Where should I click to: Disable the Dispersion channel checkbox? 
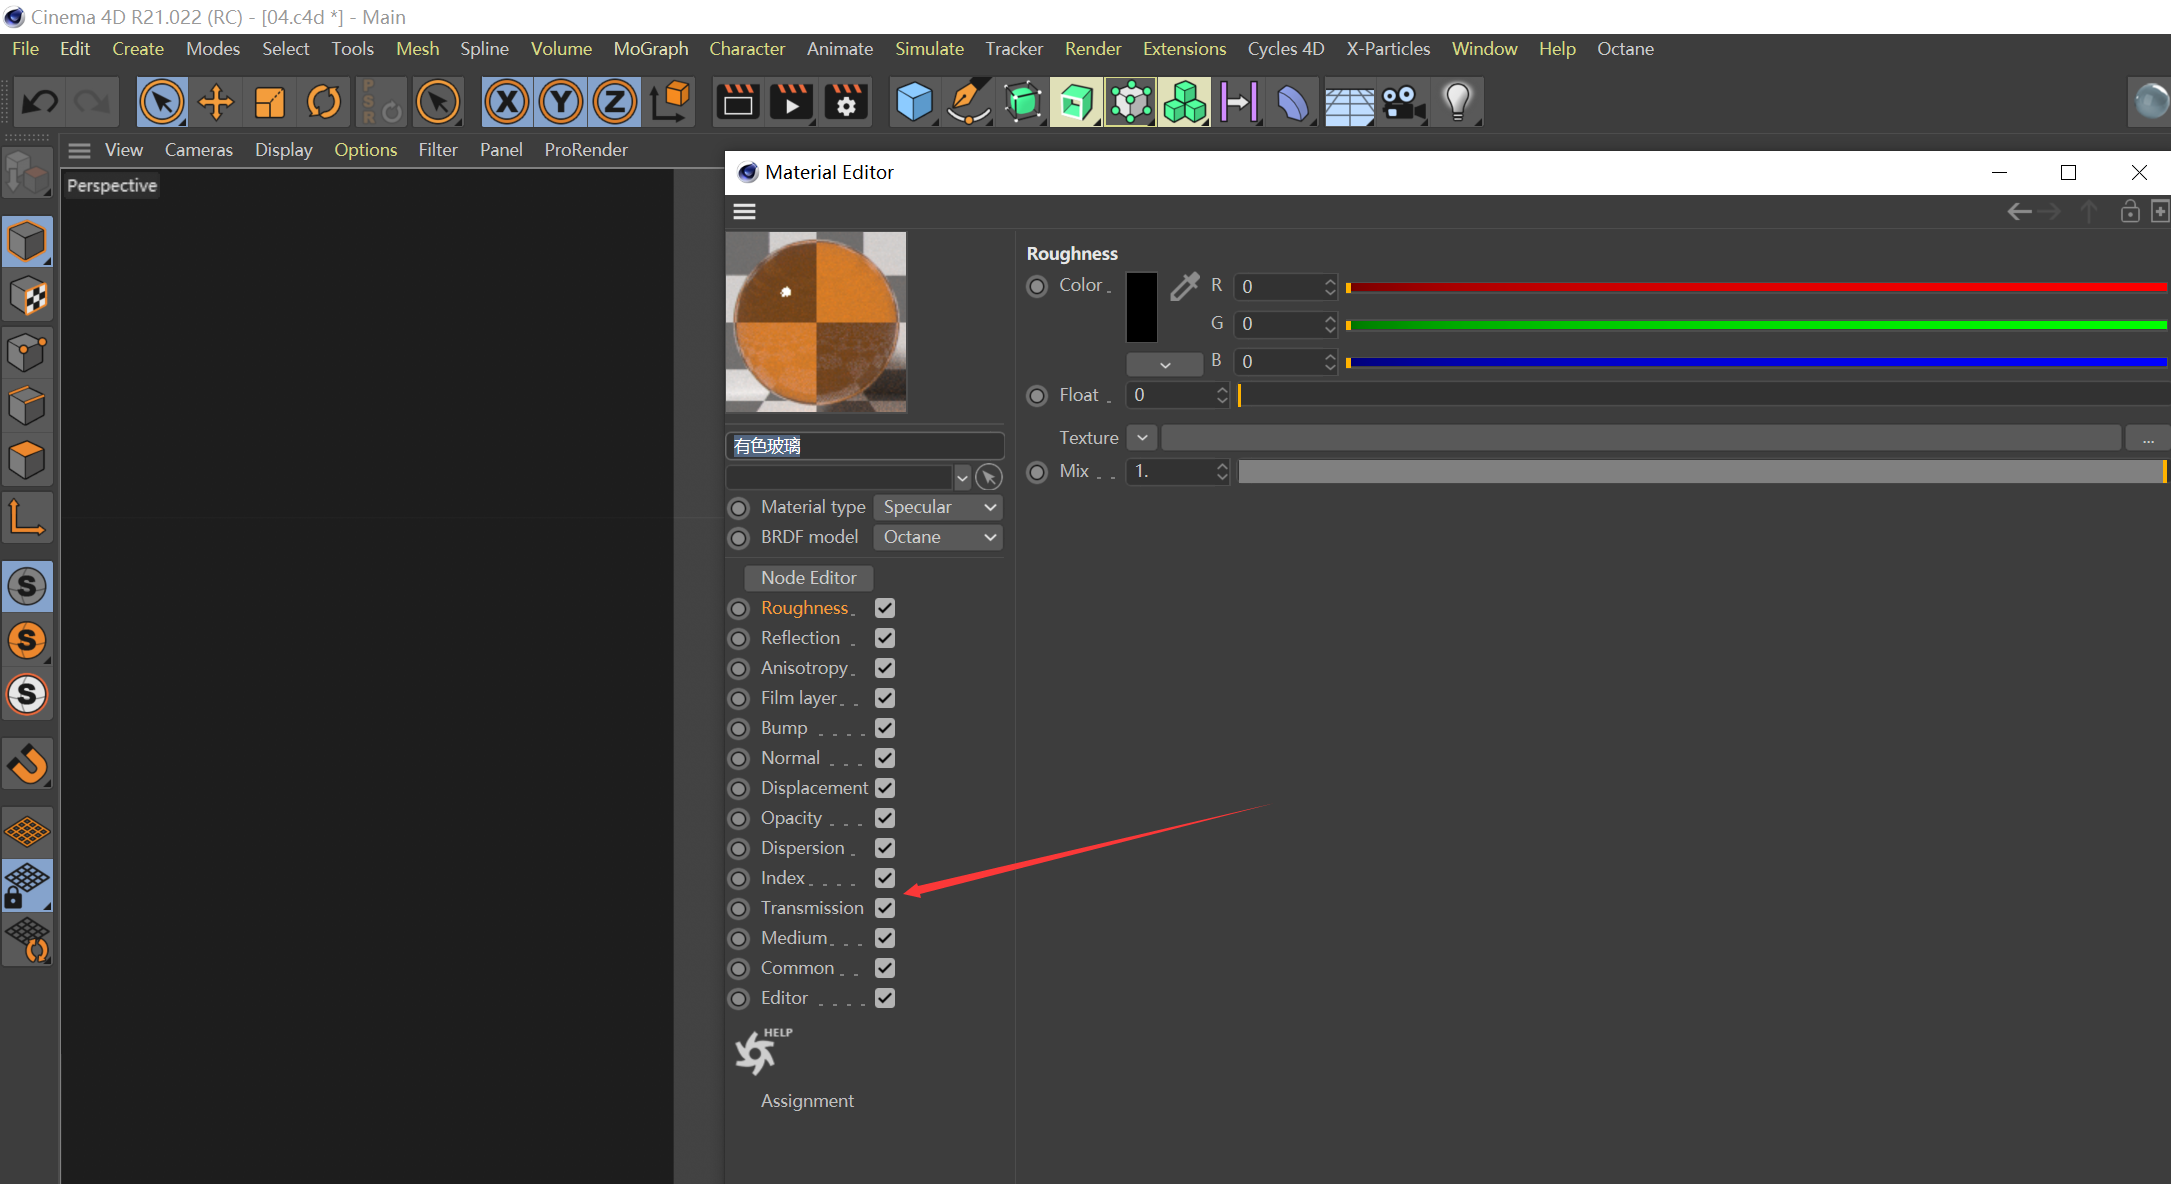(885, 848)
